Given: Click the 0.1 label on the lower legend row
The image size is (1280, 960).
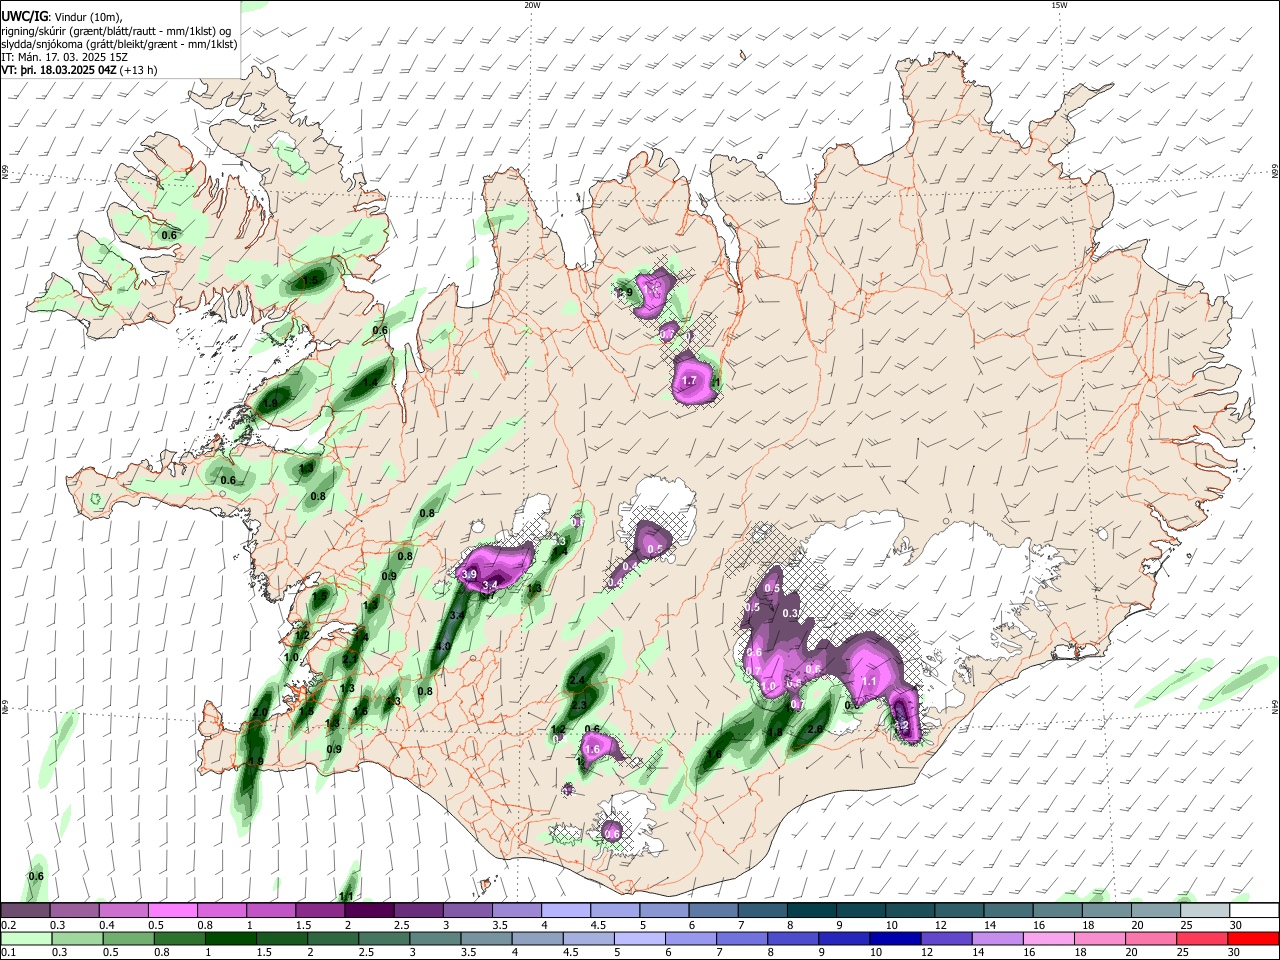Looking at the screenshot, I should (x=8, y=953).
